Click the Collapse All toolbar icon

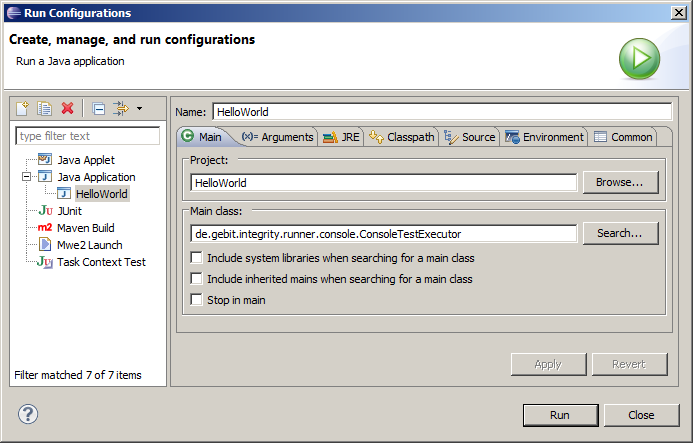pyautogui.click(x=98, y=108)
